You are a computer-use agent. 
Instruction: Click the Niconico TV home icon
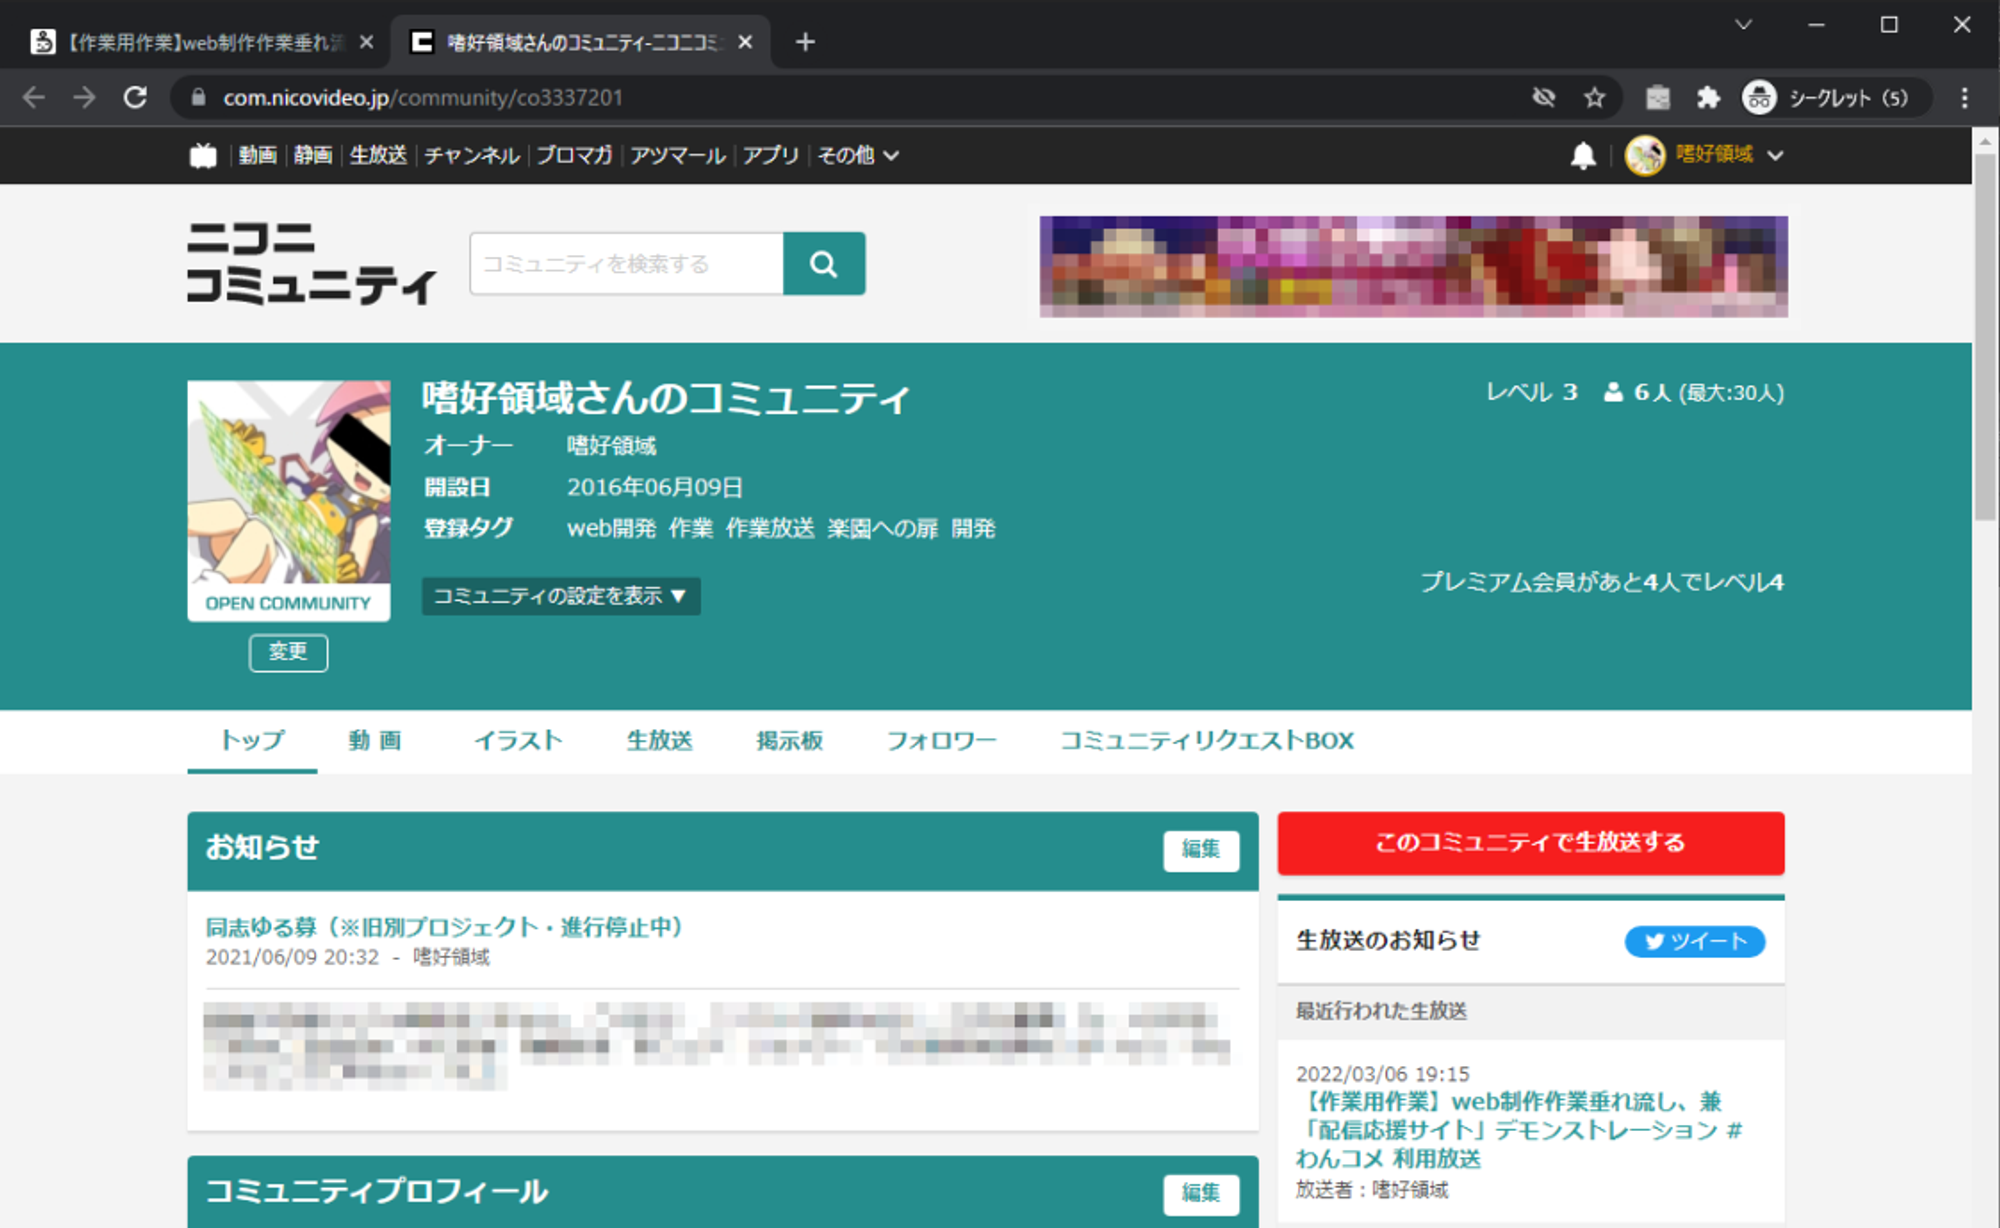tap(203, 155)
